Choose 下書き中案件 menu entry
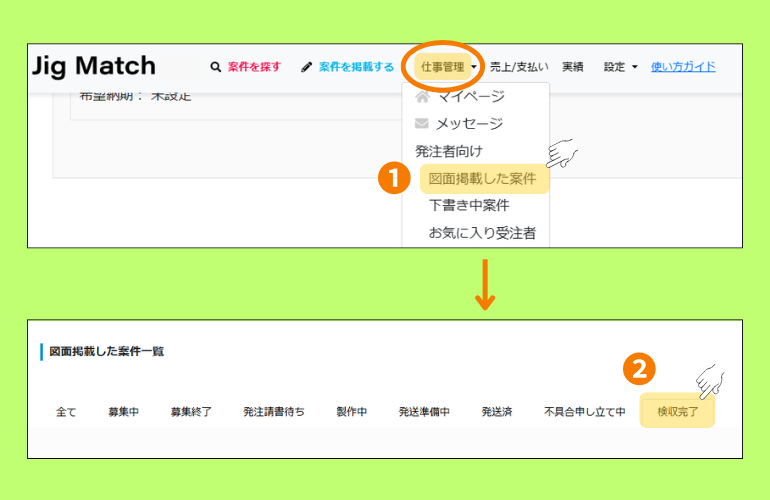Viewport: 770px width, 500px height. click(469, 205)
